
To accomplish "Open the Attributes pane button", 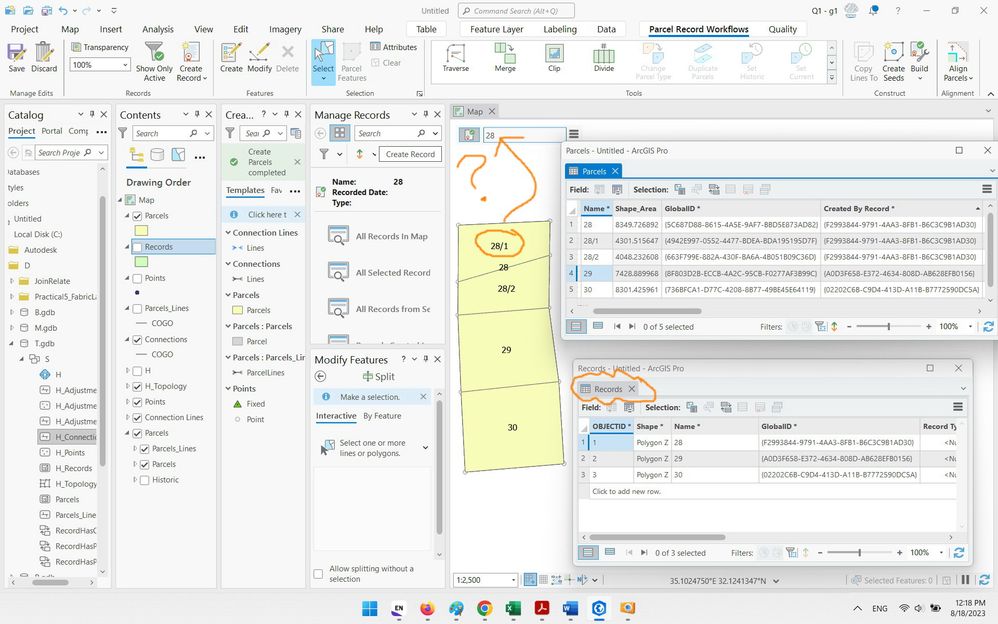I will 393,47.
